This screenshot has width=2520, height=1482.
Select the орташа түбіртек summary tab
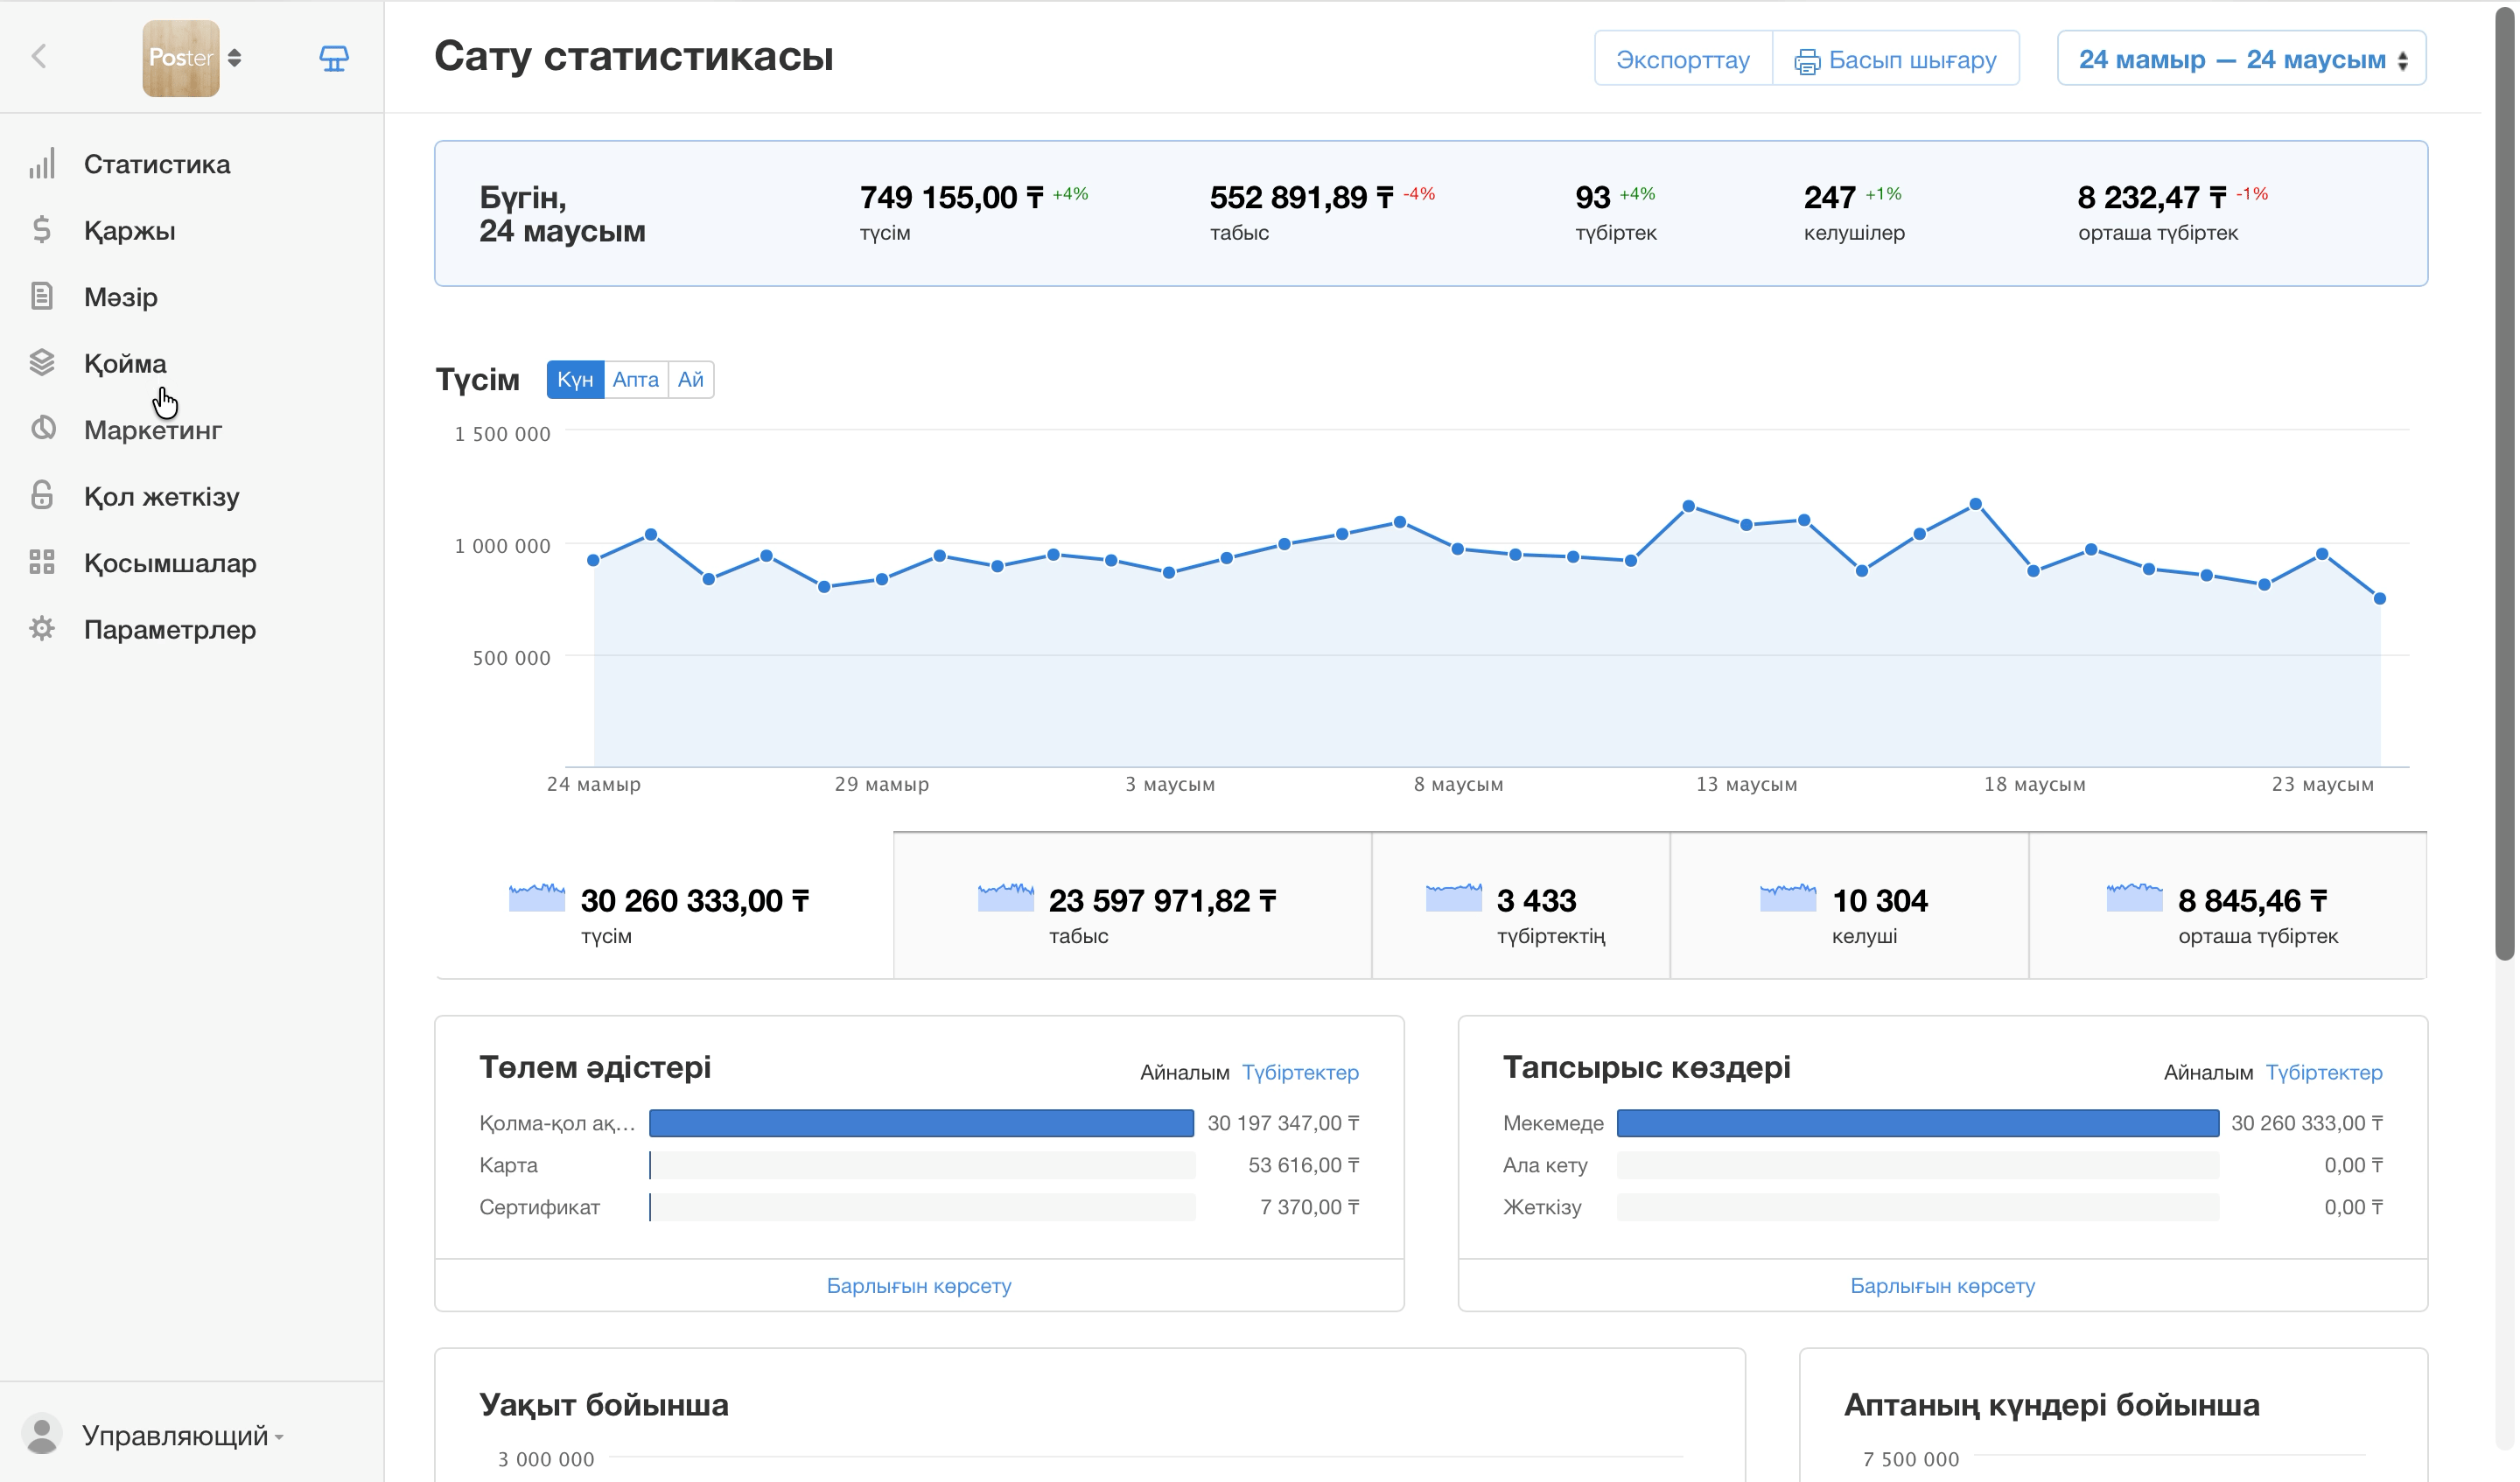coord(2228,906)
